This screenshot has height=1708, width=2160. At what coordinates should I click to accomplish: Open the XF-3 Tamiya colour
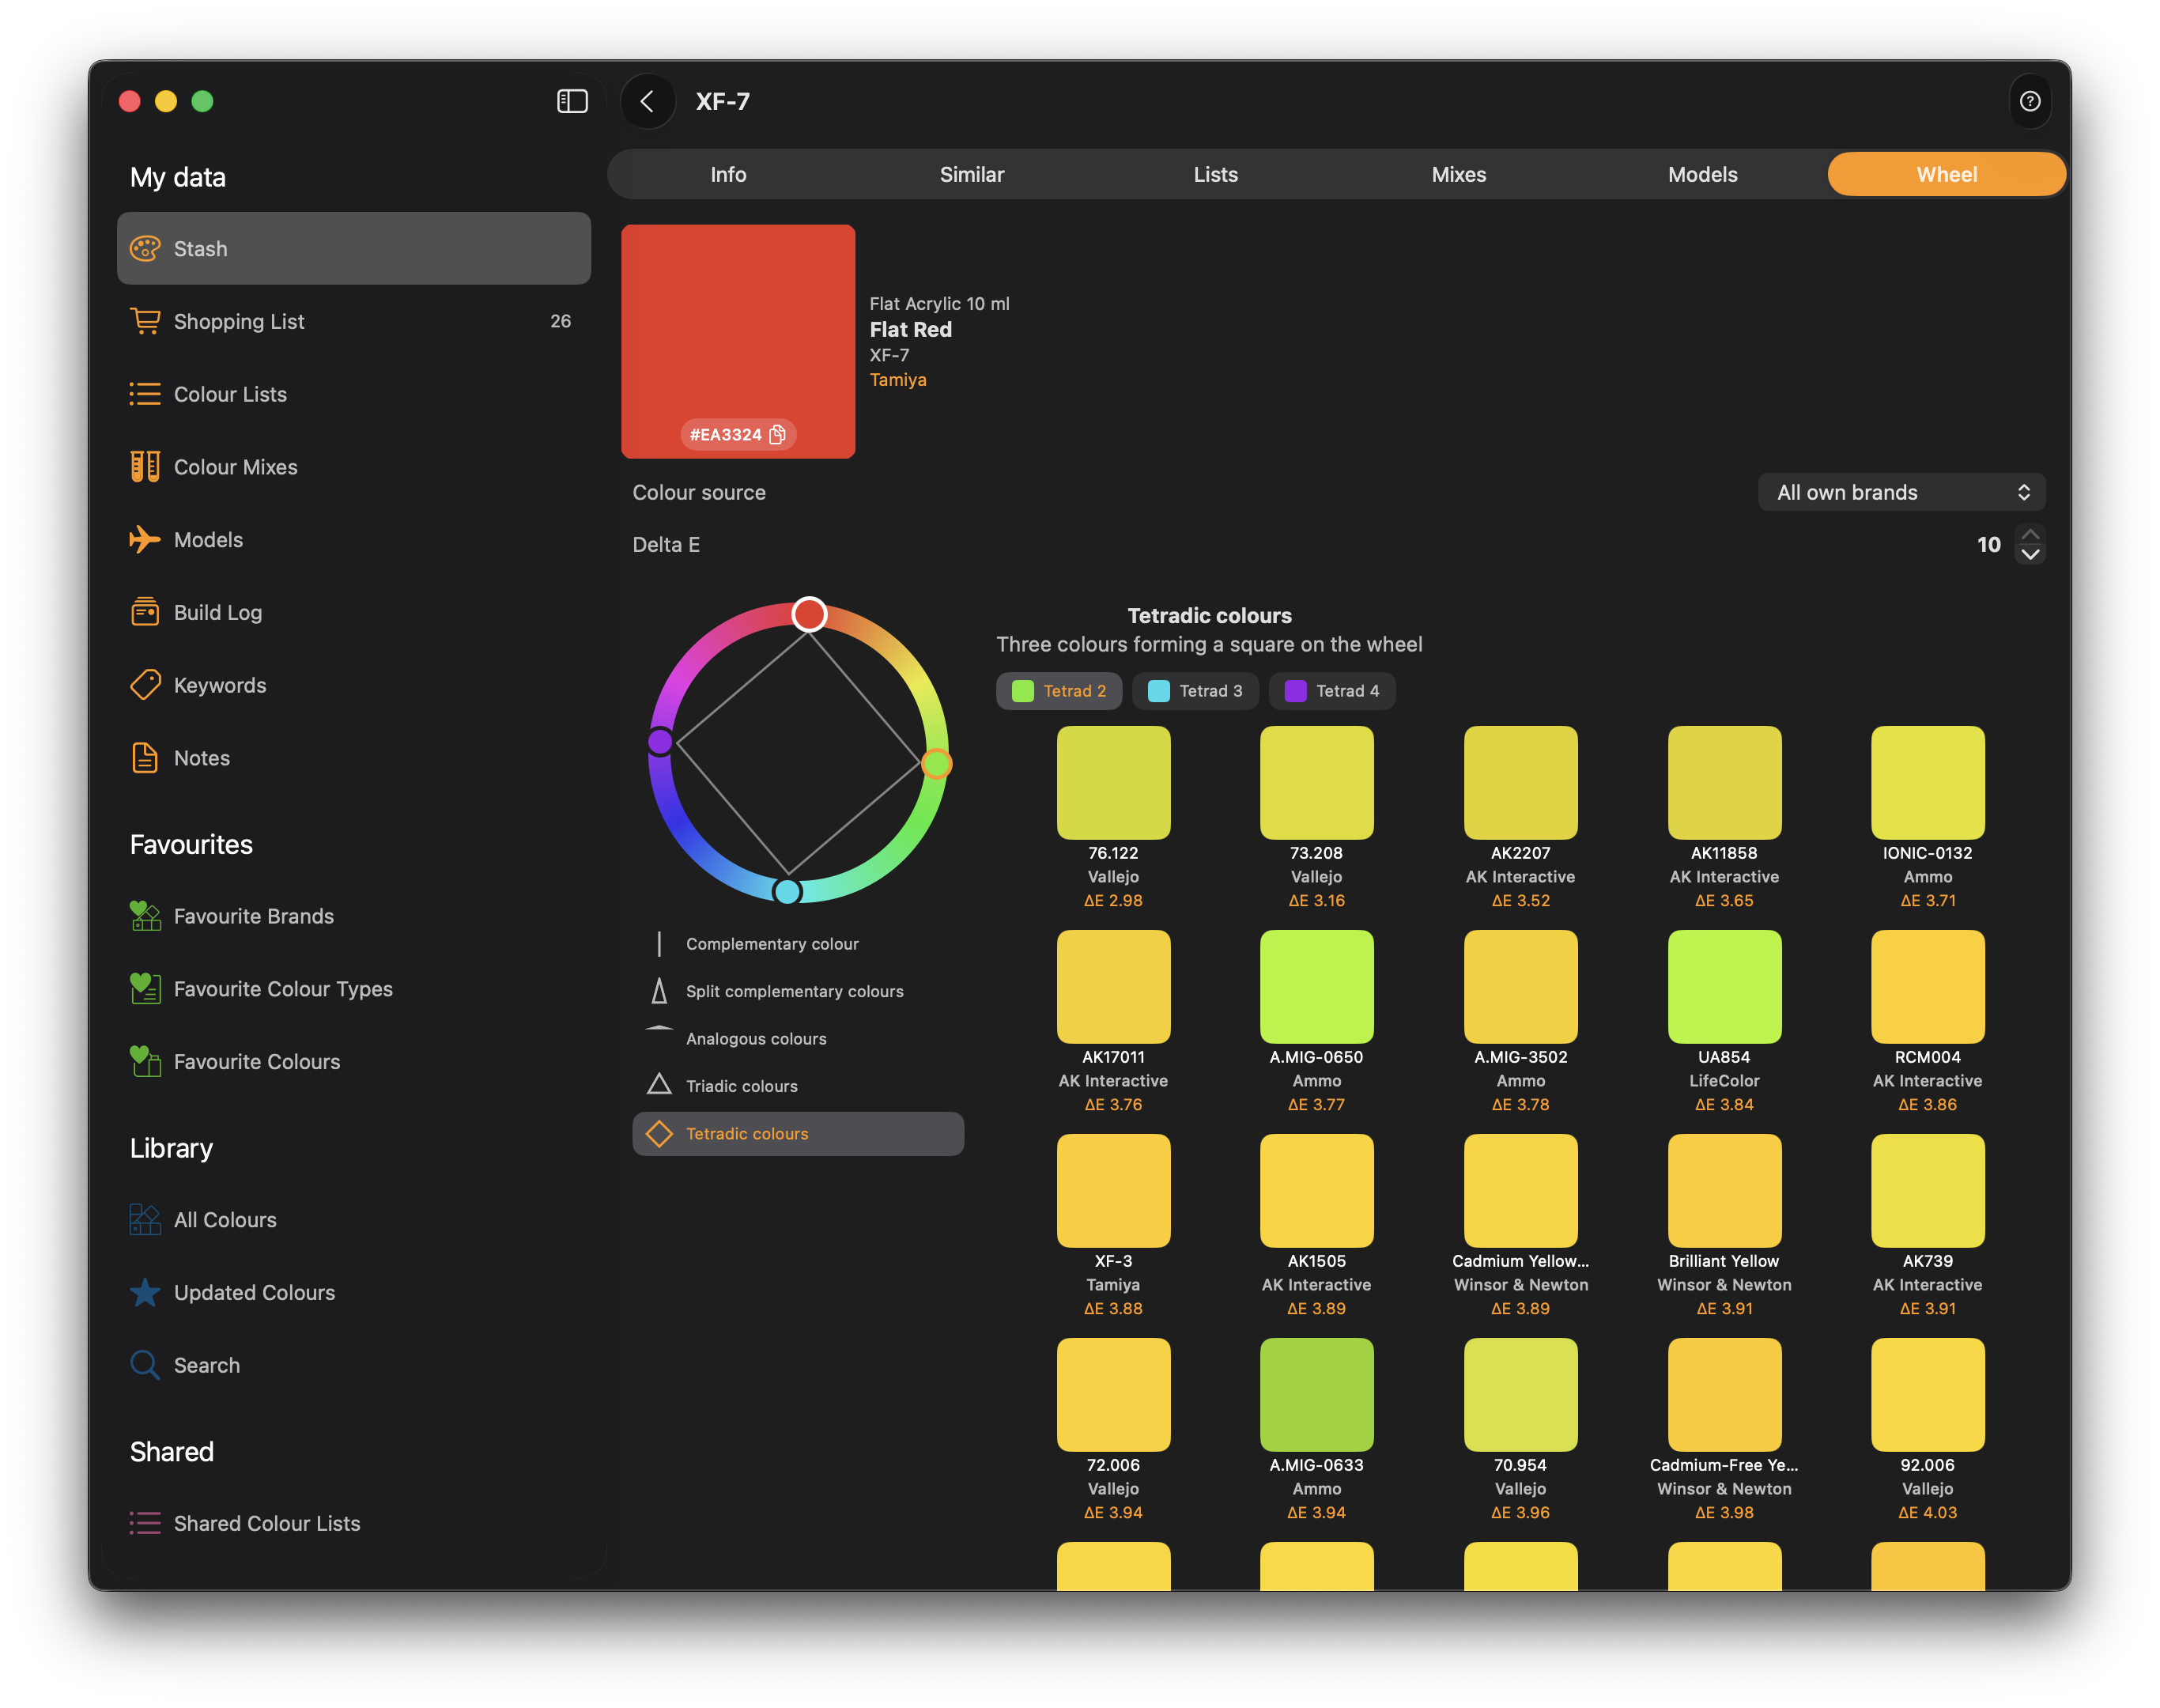pos(1113,1191)
